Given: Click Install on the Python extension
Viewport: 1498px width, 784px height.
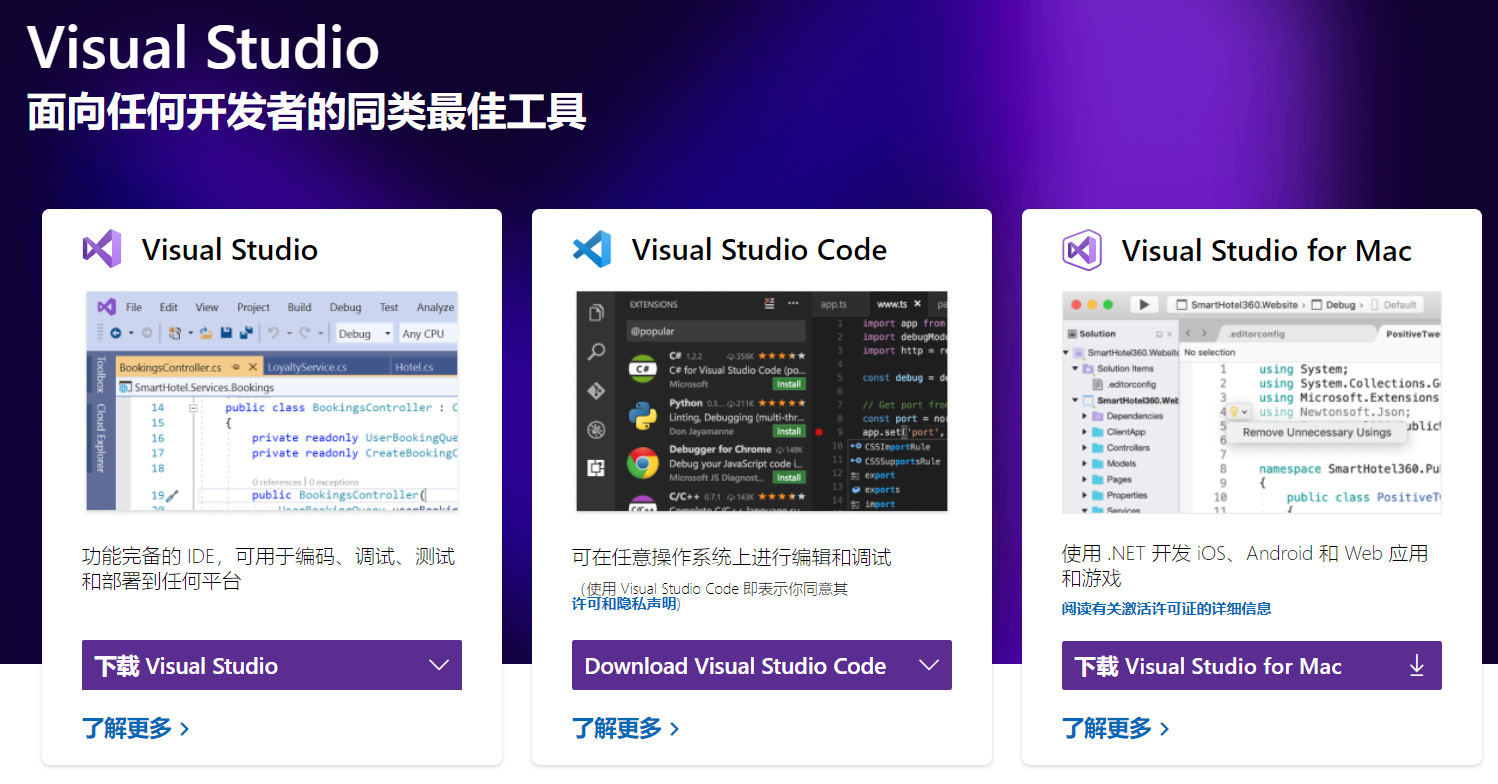Looking at the screenshot, I should point(788,431).
